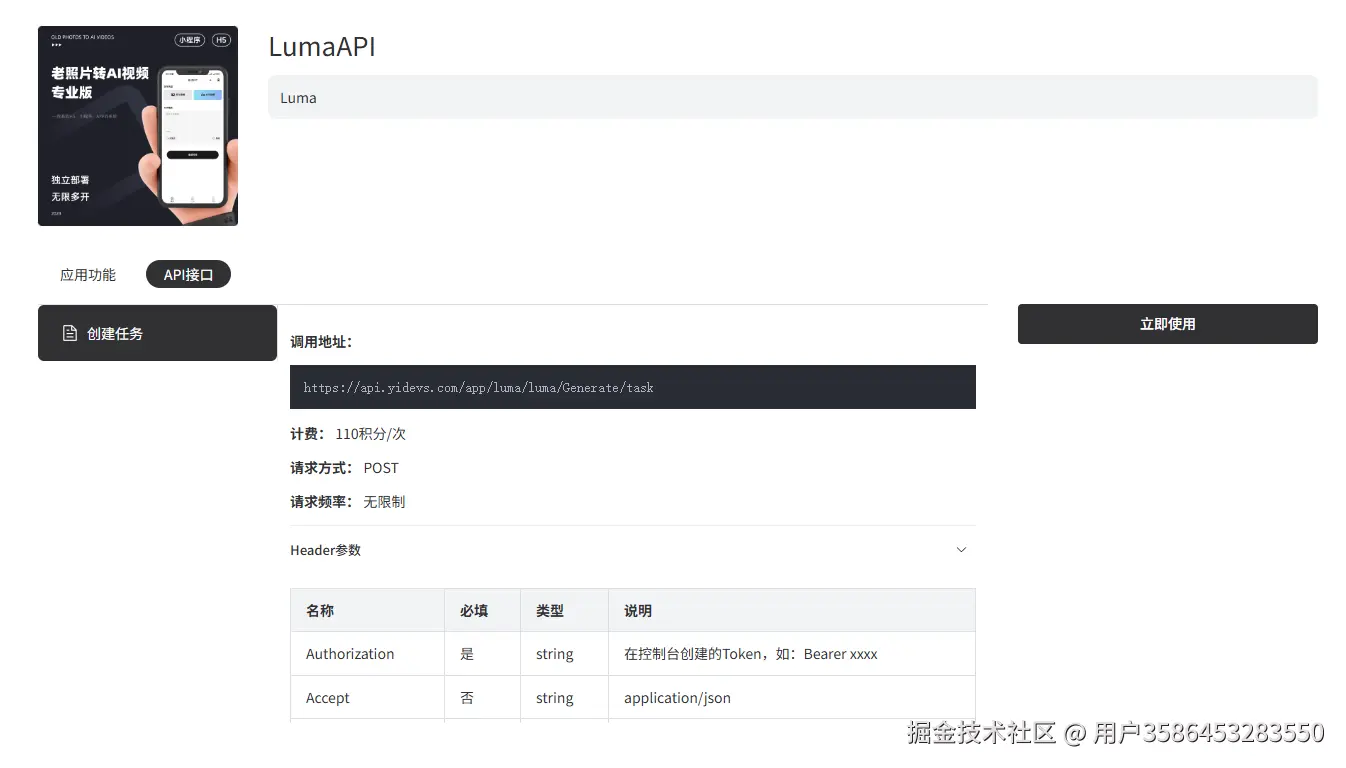The height and width of the screenshot is (768, 1346).
Task: Click the LumaAPI title heading
Action: (x=322, y=47)
